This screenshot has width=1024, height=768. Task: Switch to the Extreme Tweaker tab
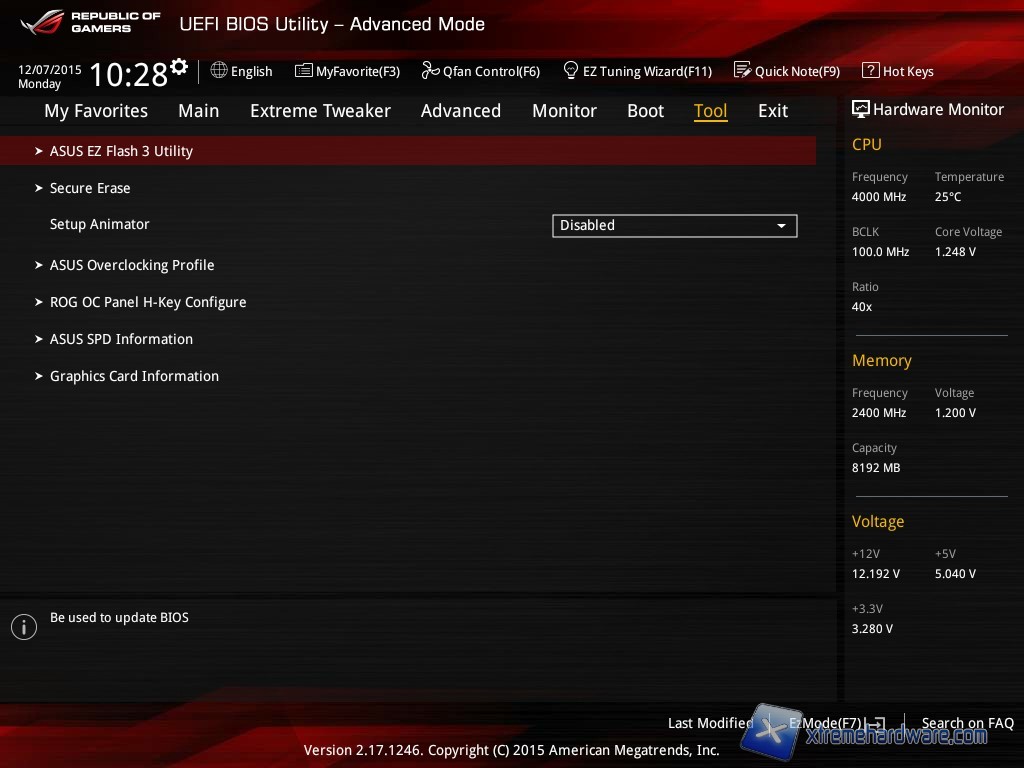pyautogui.click(x=320, y=111)
